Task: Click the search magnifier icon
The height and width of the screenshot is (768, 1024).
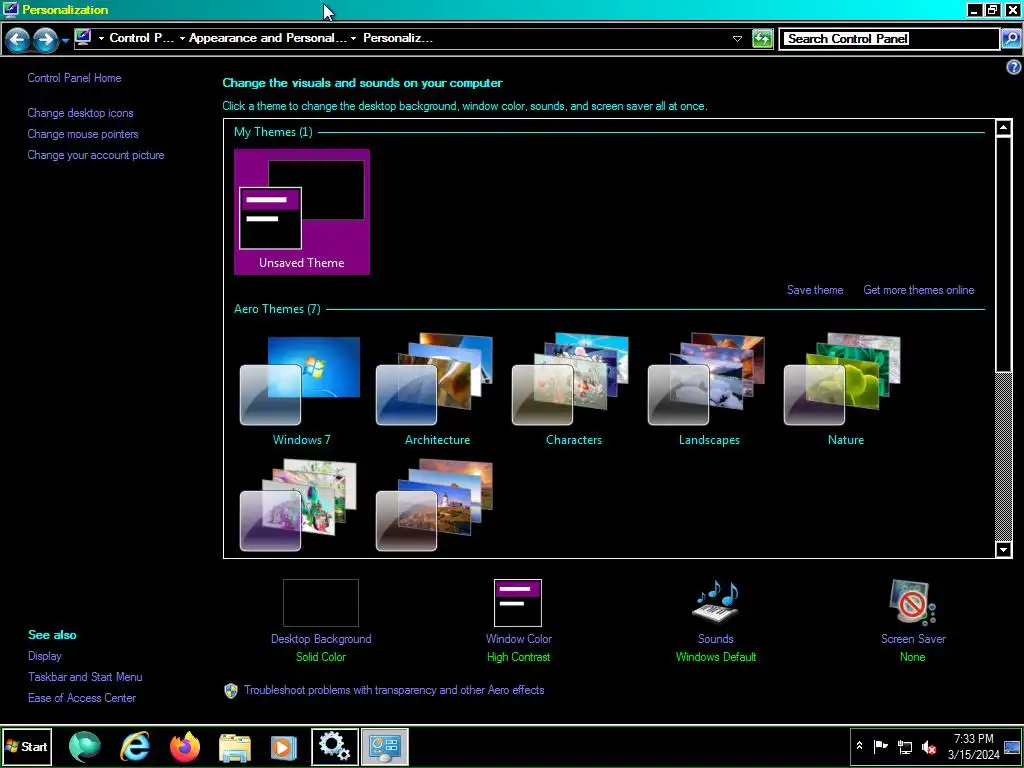Action: pyautogui.click(x=1010, y=39)
